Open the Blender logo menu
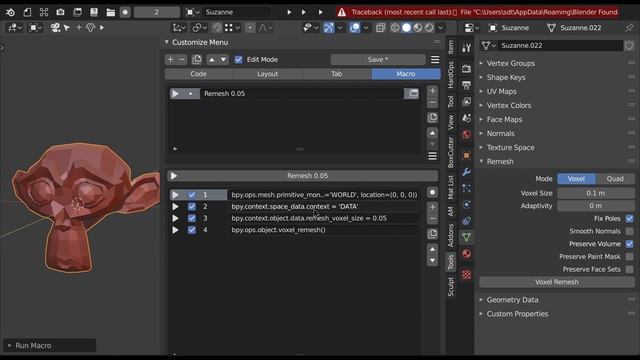The width and height of the screenshot is (640, 360). [x=10, y=12]
